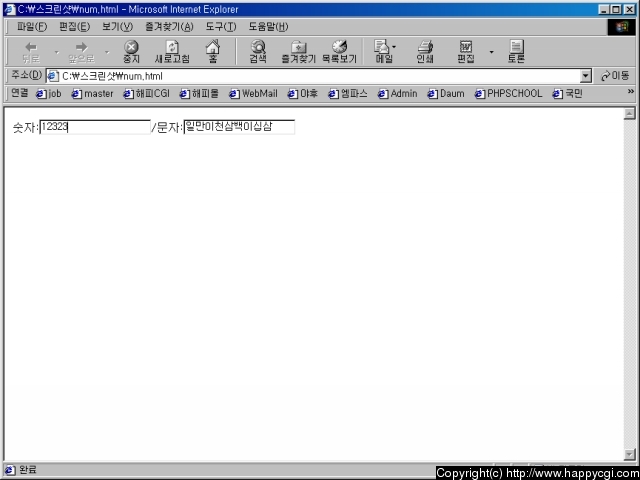Open the 야후 link
The width and height of the screenshot is (640, 480).
tap(302, 94)
